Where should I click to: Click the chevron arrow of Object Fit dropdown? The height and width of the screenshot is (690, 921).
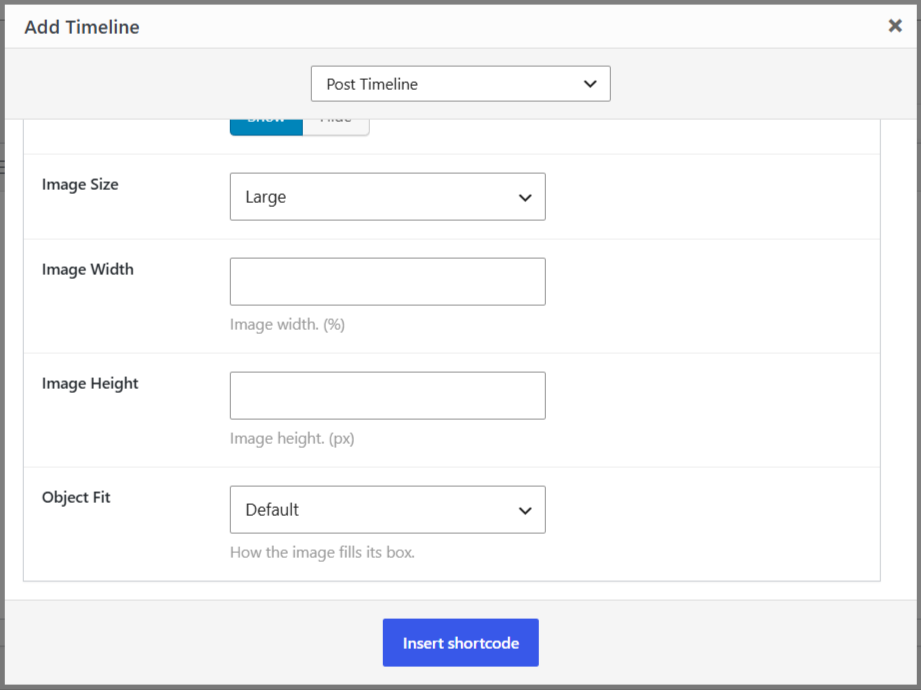525,511
